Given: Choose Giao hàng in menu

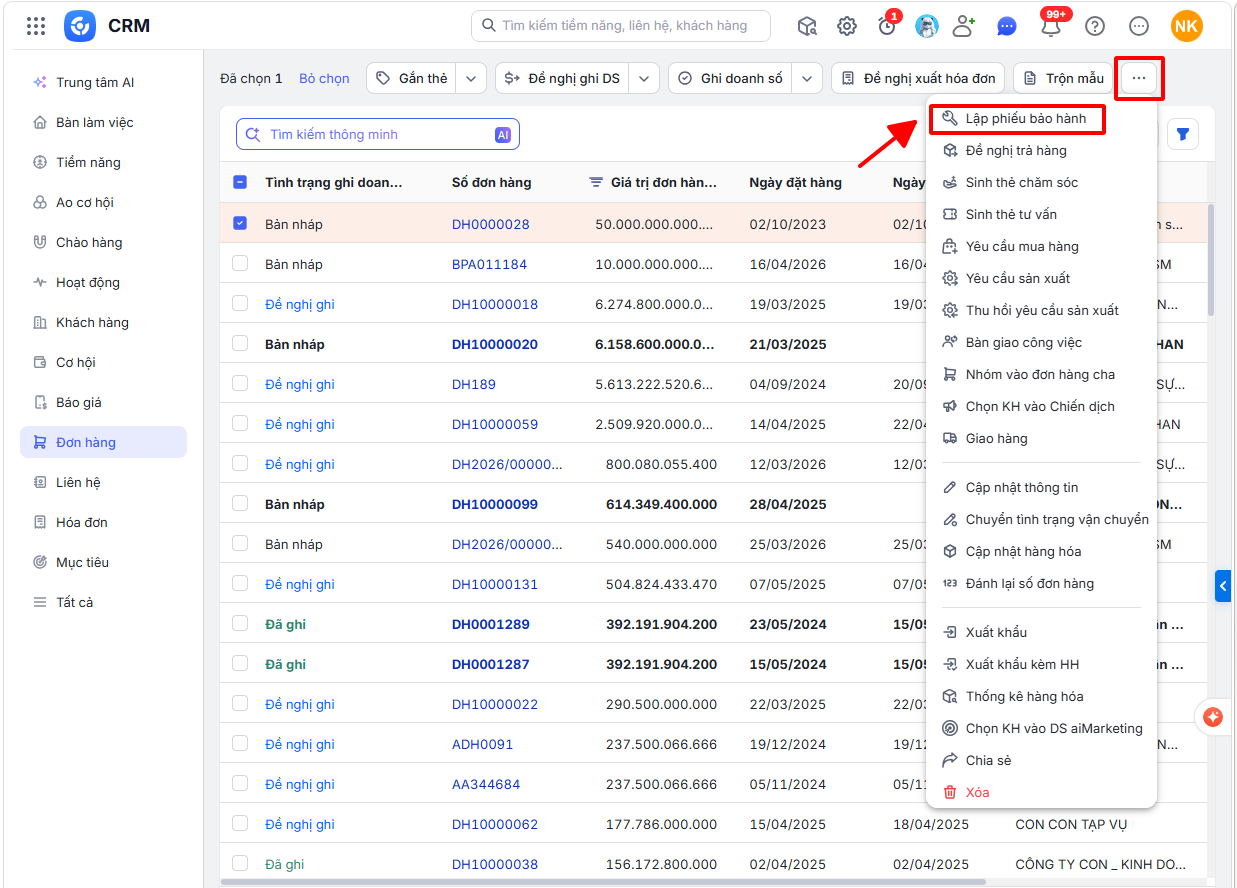Looking at the screenshot, I should (1041, 439).
